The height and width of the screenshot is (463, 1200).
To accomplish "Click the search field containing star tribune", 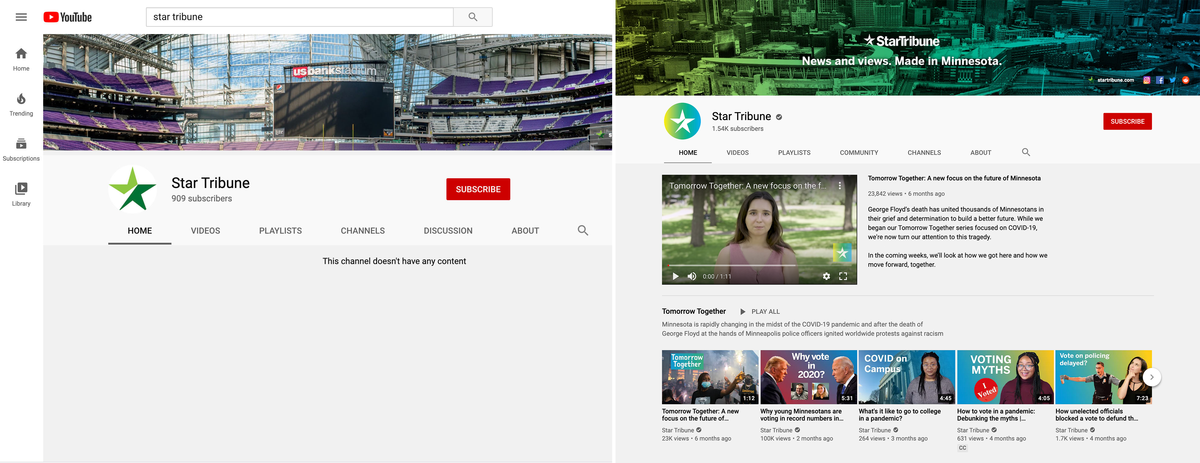I will point(300,17).
